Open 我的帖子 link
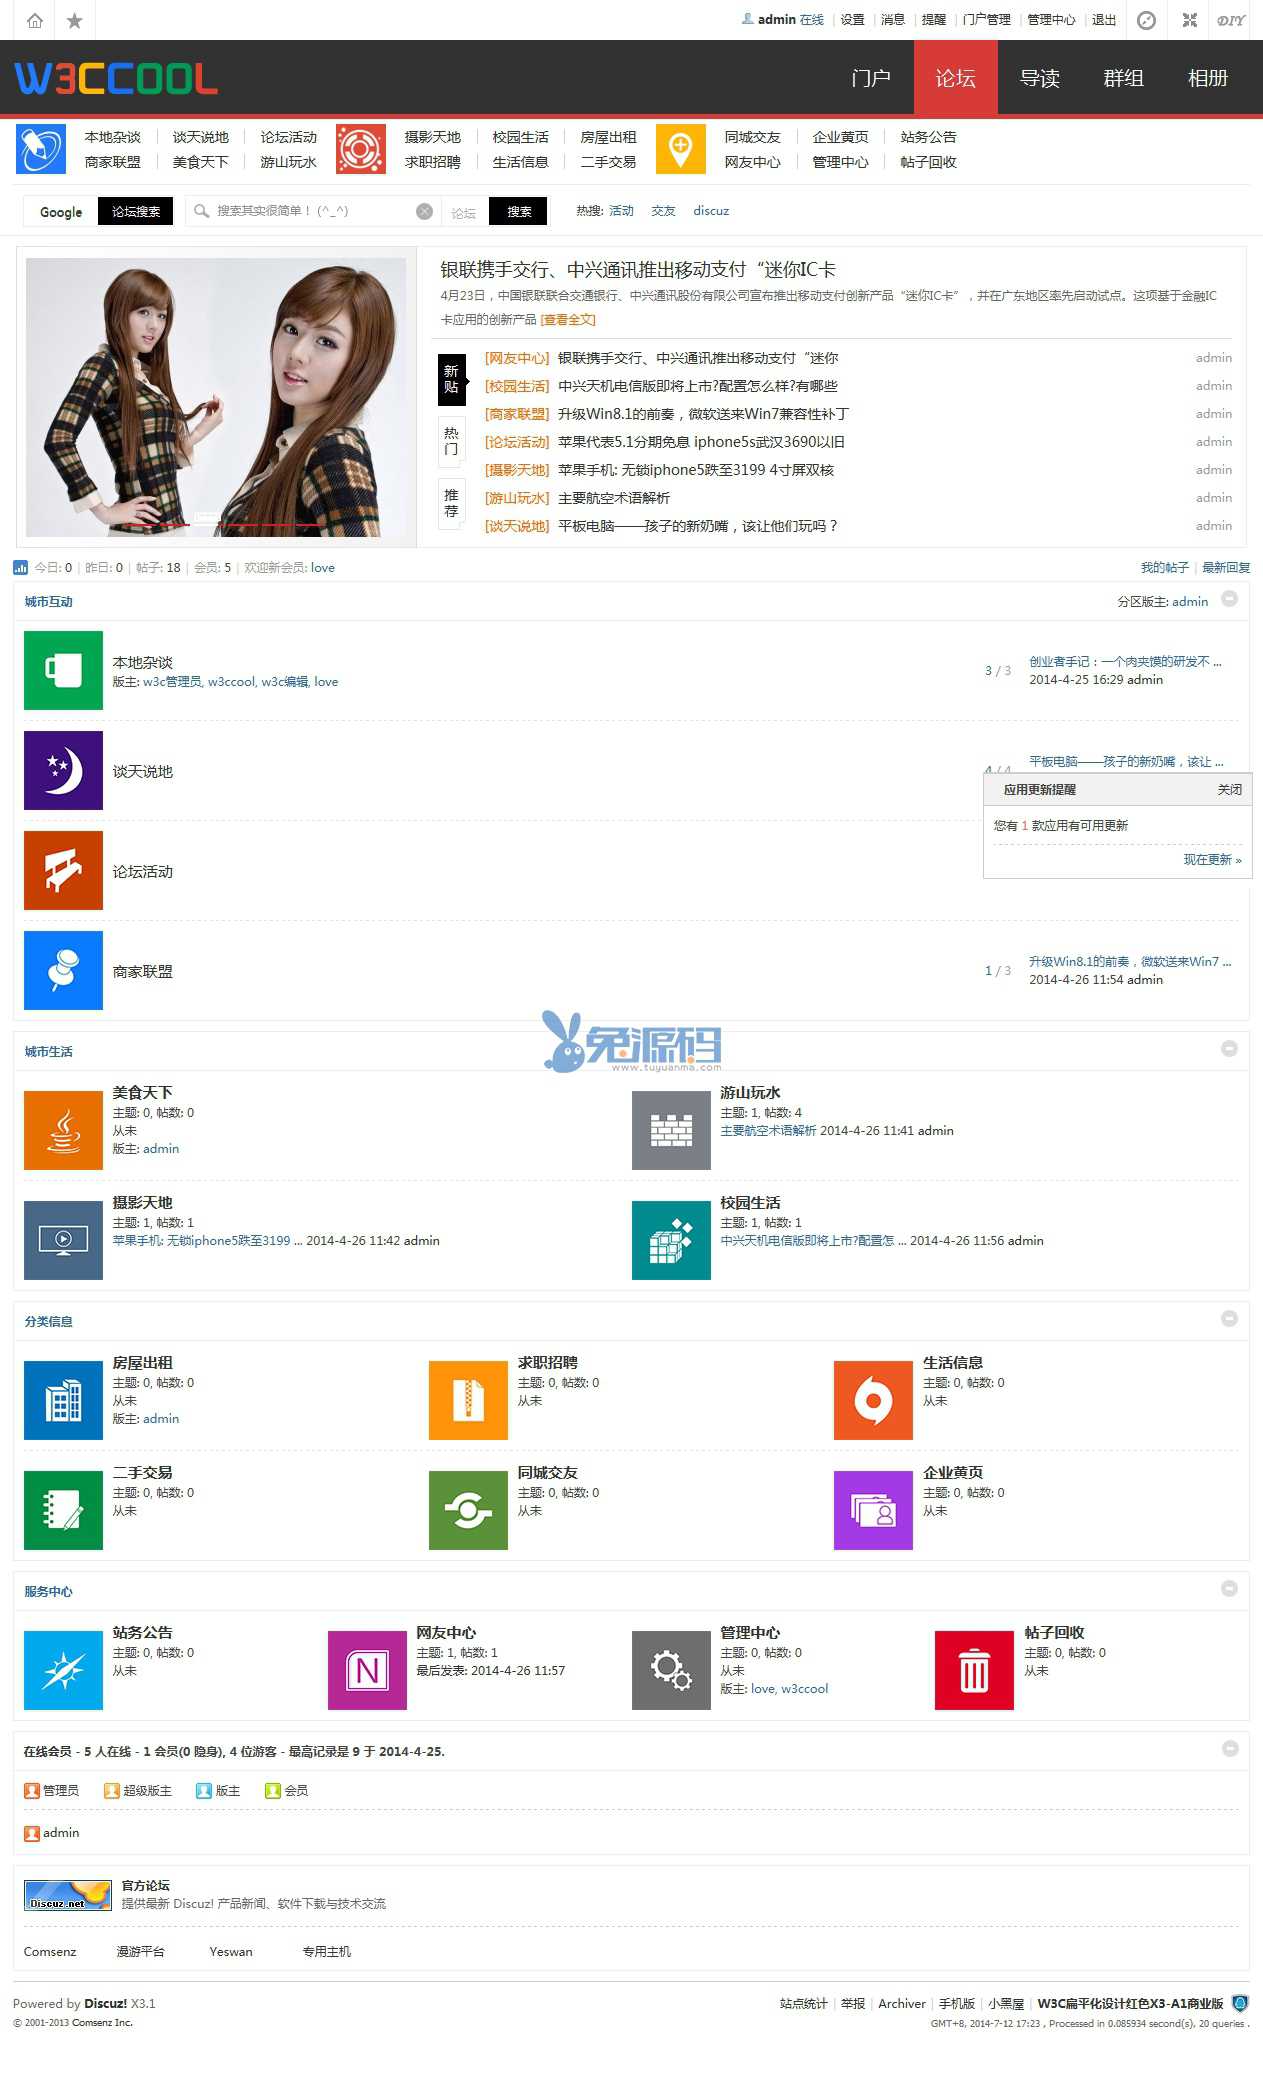 1165,568
